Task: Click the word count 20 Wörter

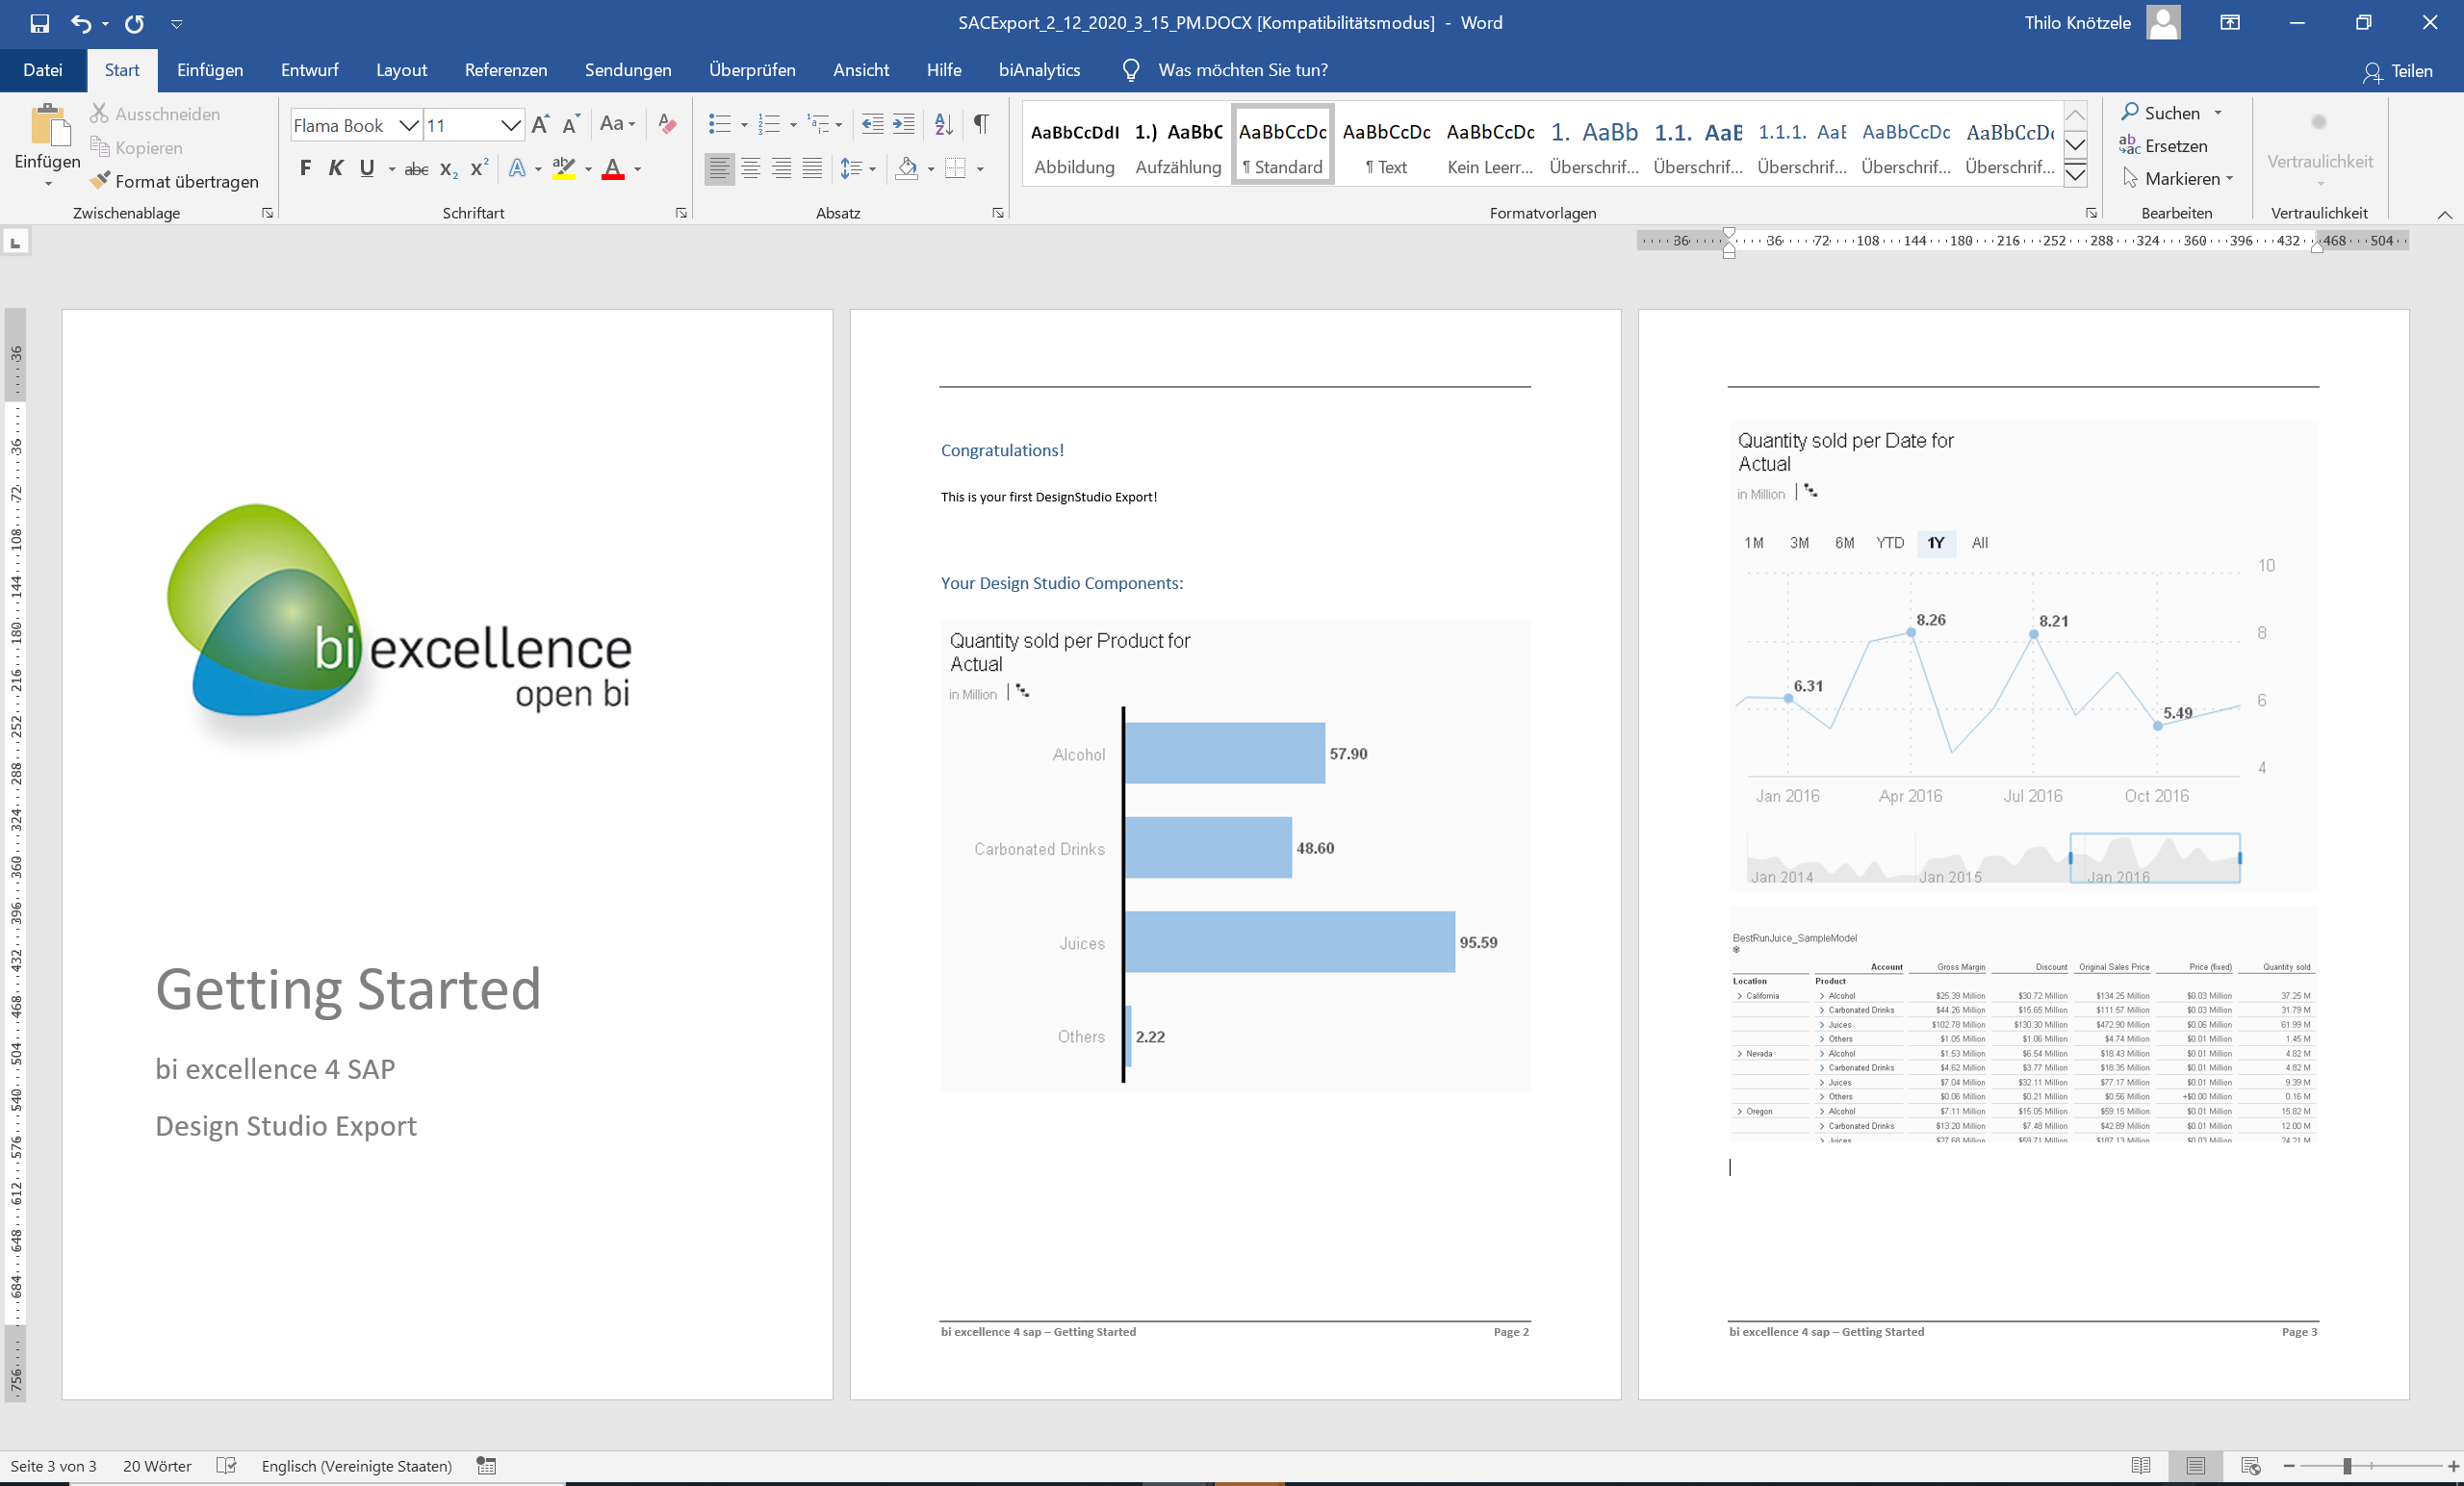Action: pyautogui.click(x=157, y=1466)
